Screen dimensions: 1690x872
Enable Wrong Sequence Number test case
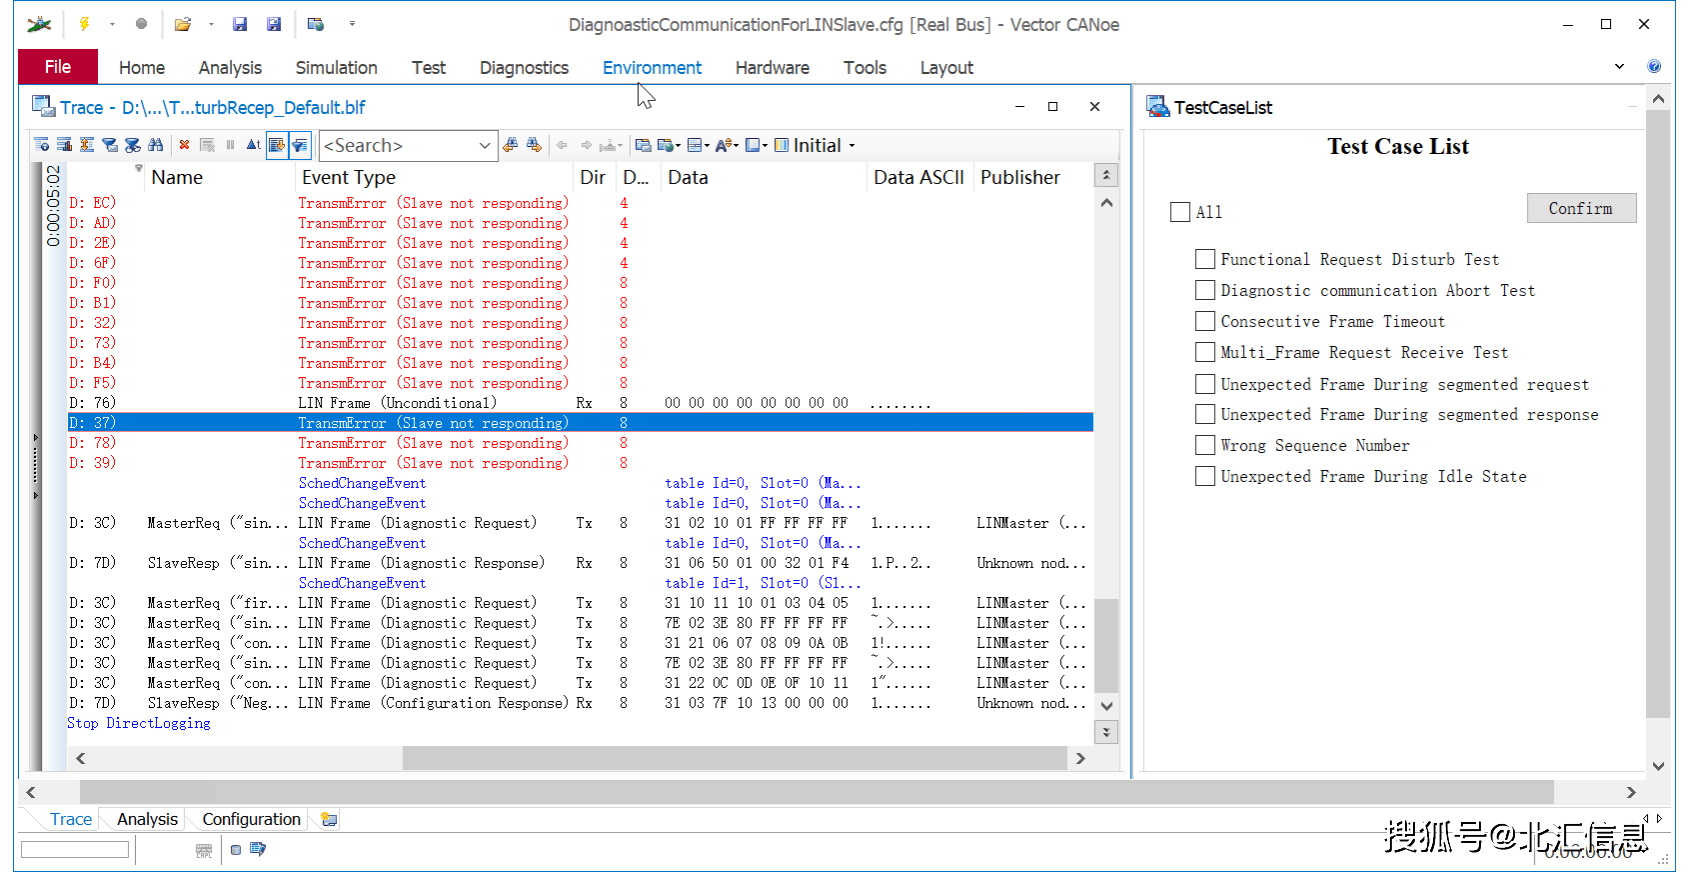pos(1205,445)
